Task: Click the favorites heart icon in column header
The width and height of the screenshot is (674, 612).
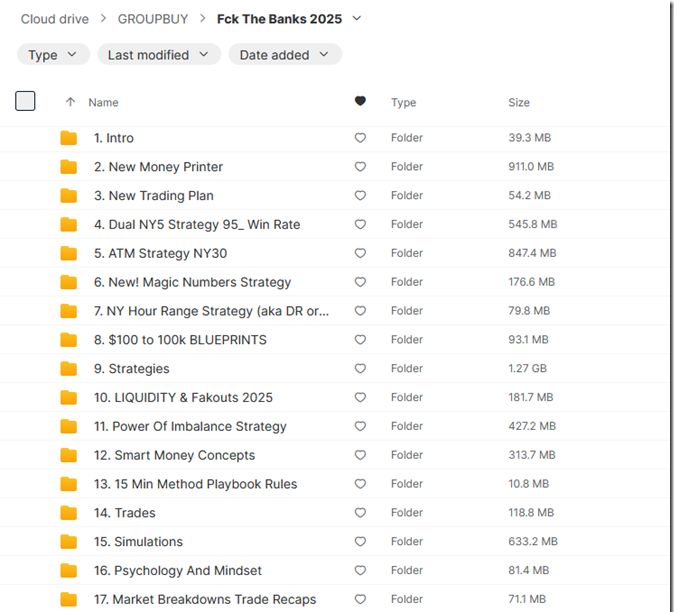Action: (x=360, y=102)
